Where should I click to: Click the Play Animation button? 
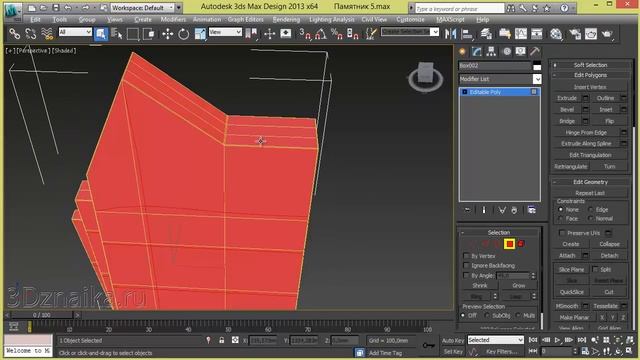tap(557, 340)
